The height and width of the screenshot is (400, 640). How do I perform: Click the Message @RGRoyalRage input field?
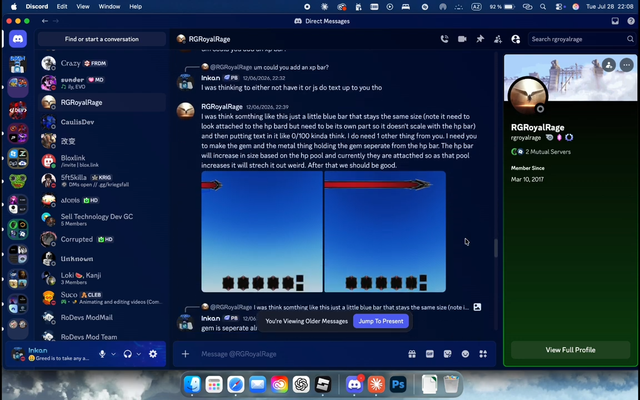(300, 354)
